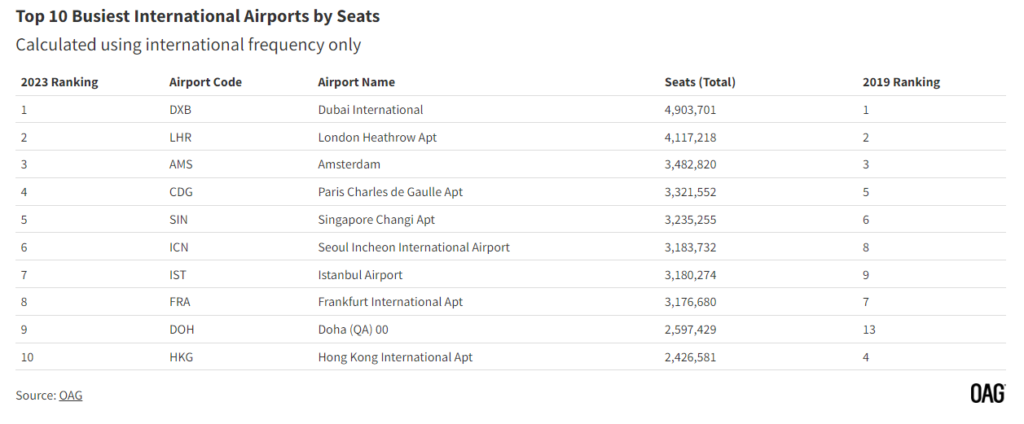Click Seoul Incheon International Airport name
Image resolution: width=1024 pixels, height=424 pixels.
click(414, 247)
